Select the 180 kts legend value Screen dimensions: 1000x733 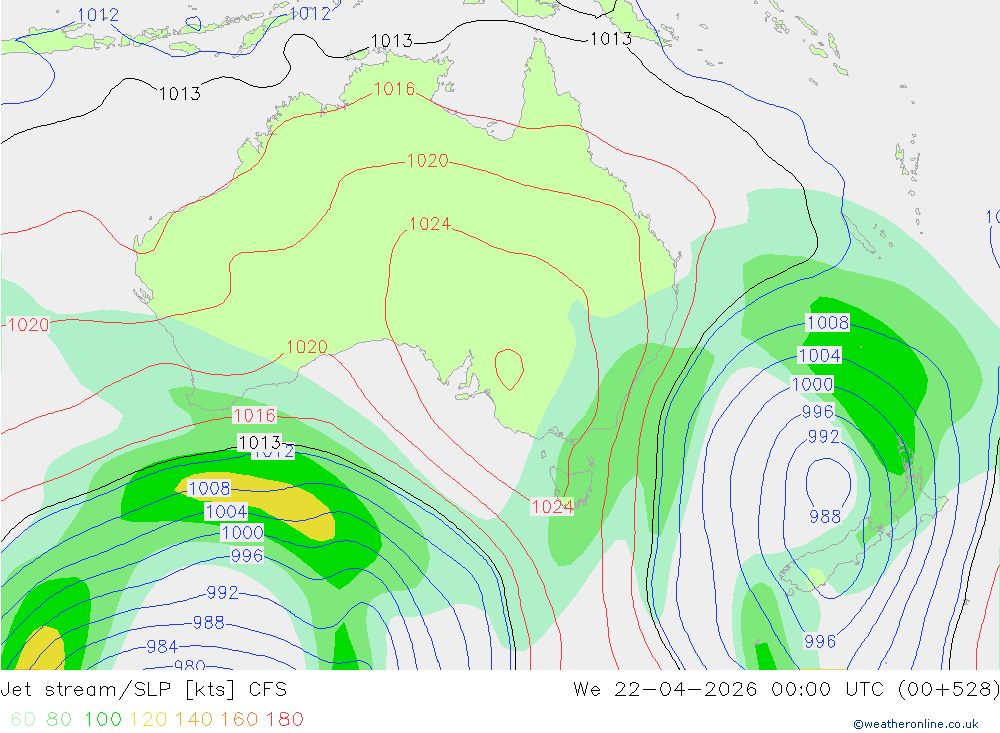[x=284, y=719]
